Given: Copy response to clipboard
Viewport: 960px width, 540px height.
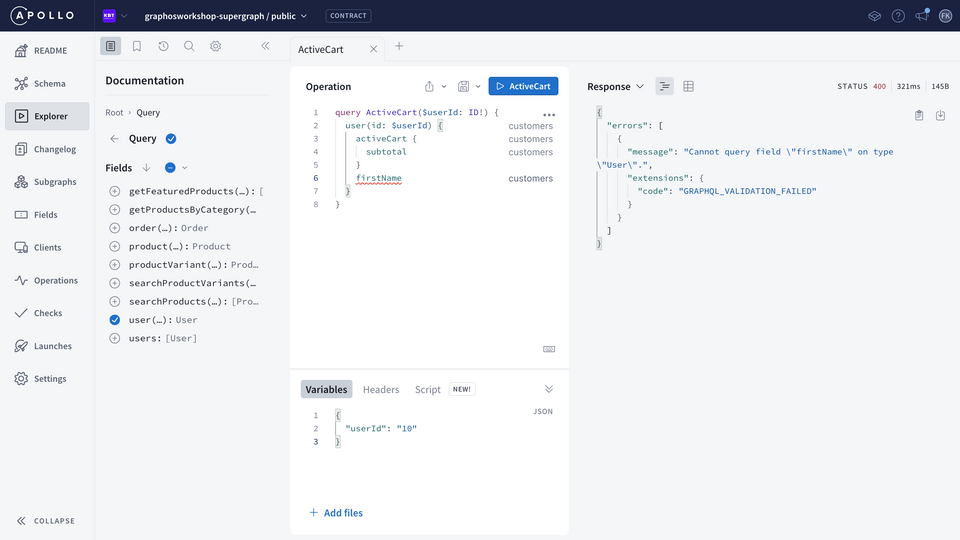Looking at the screenshot, I should 919,115.
